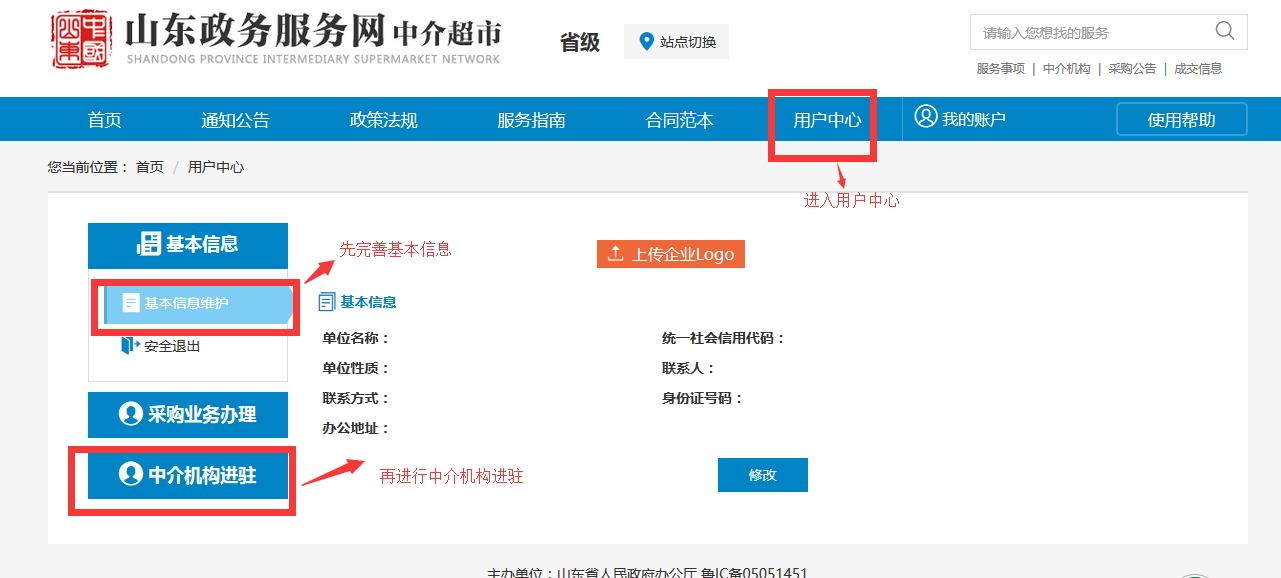Open 合同范本 in the navigation bar
This screenshot has width=1281, height=578.
[679, 120]
